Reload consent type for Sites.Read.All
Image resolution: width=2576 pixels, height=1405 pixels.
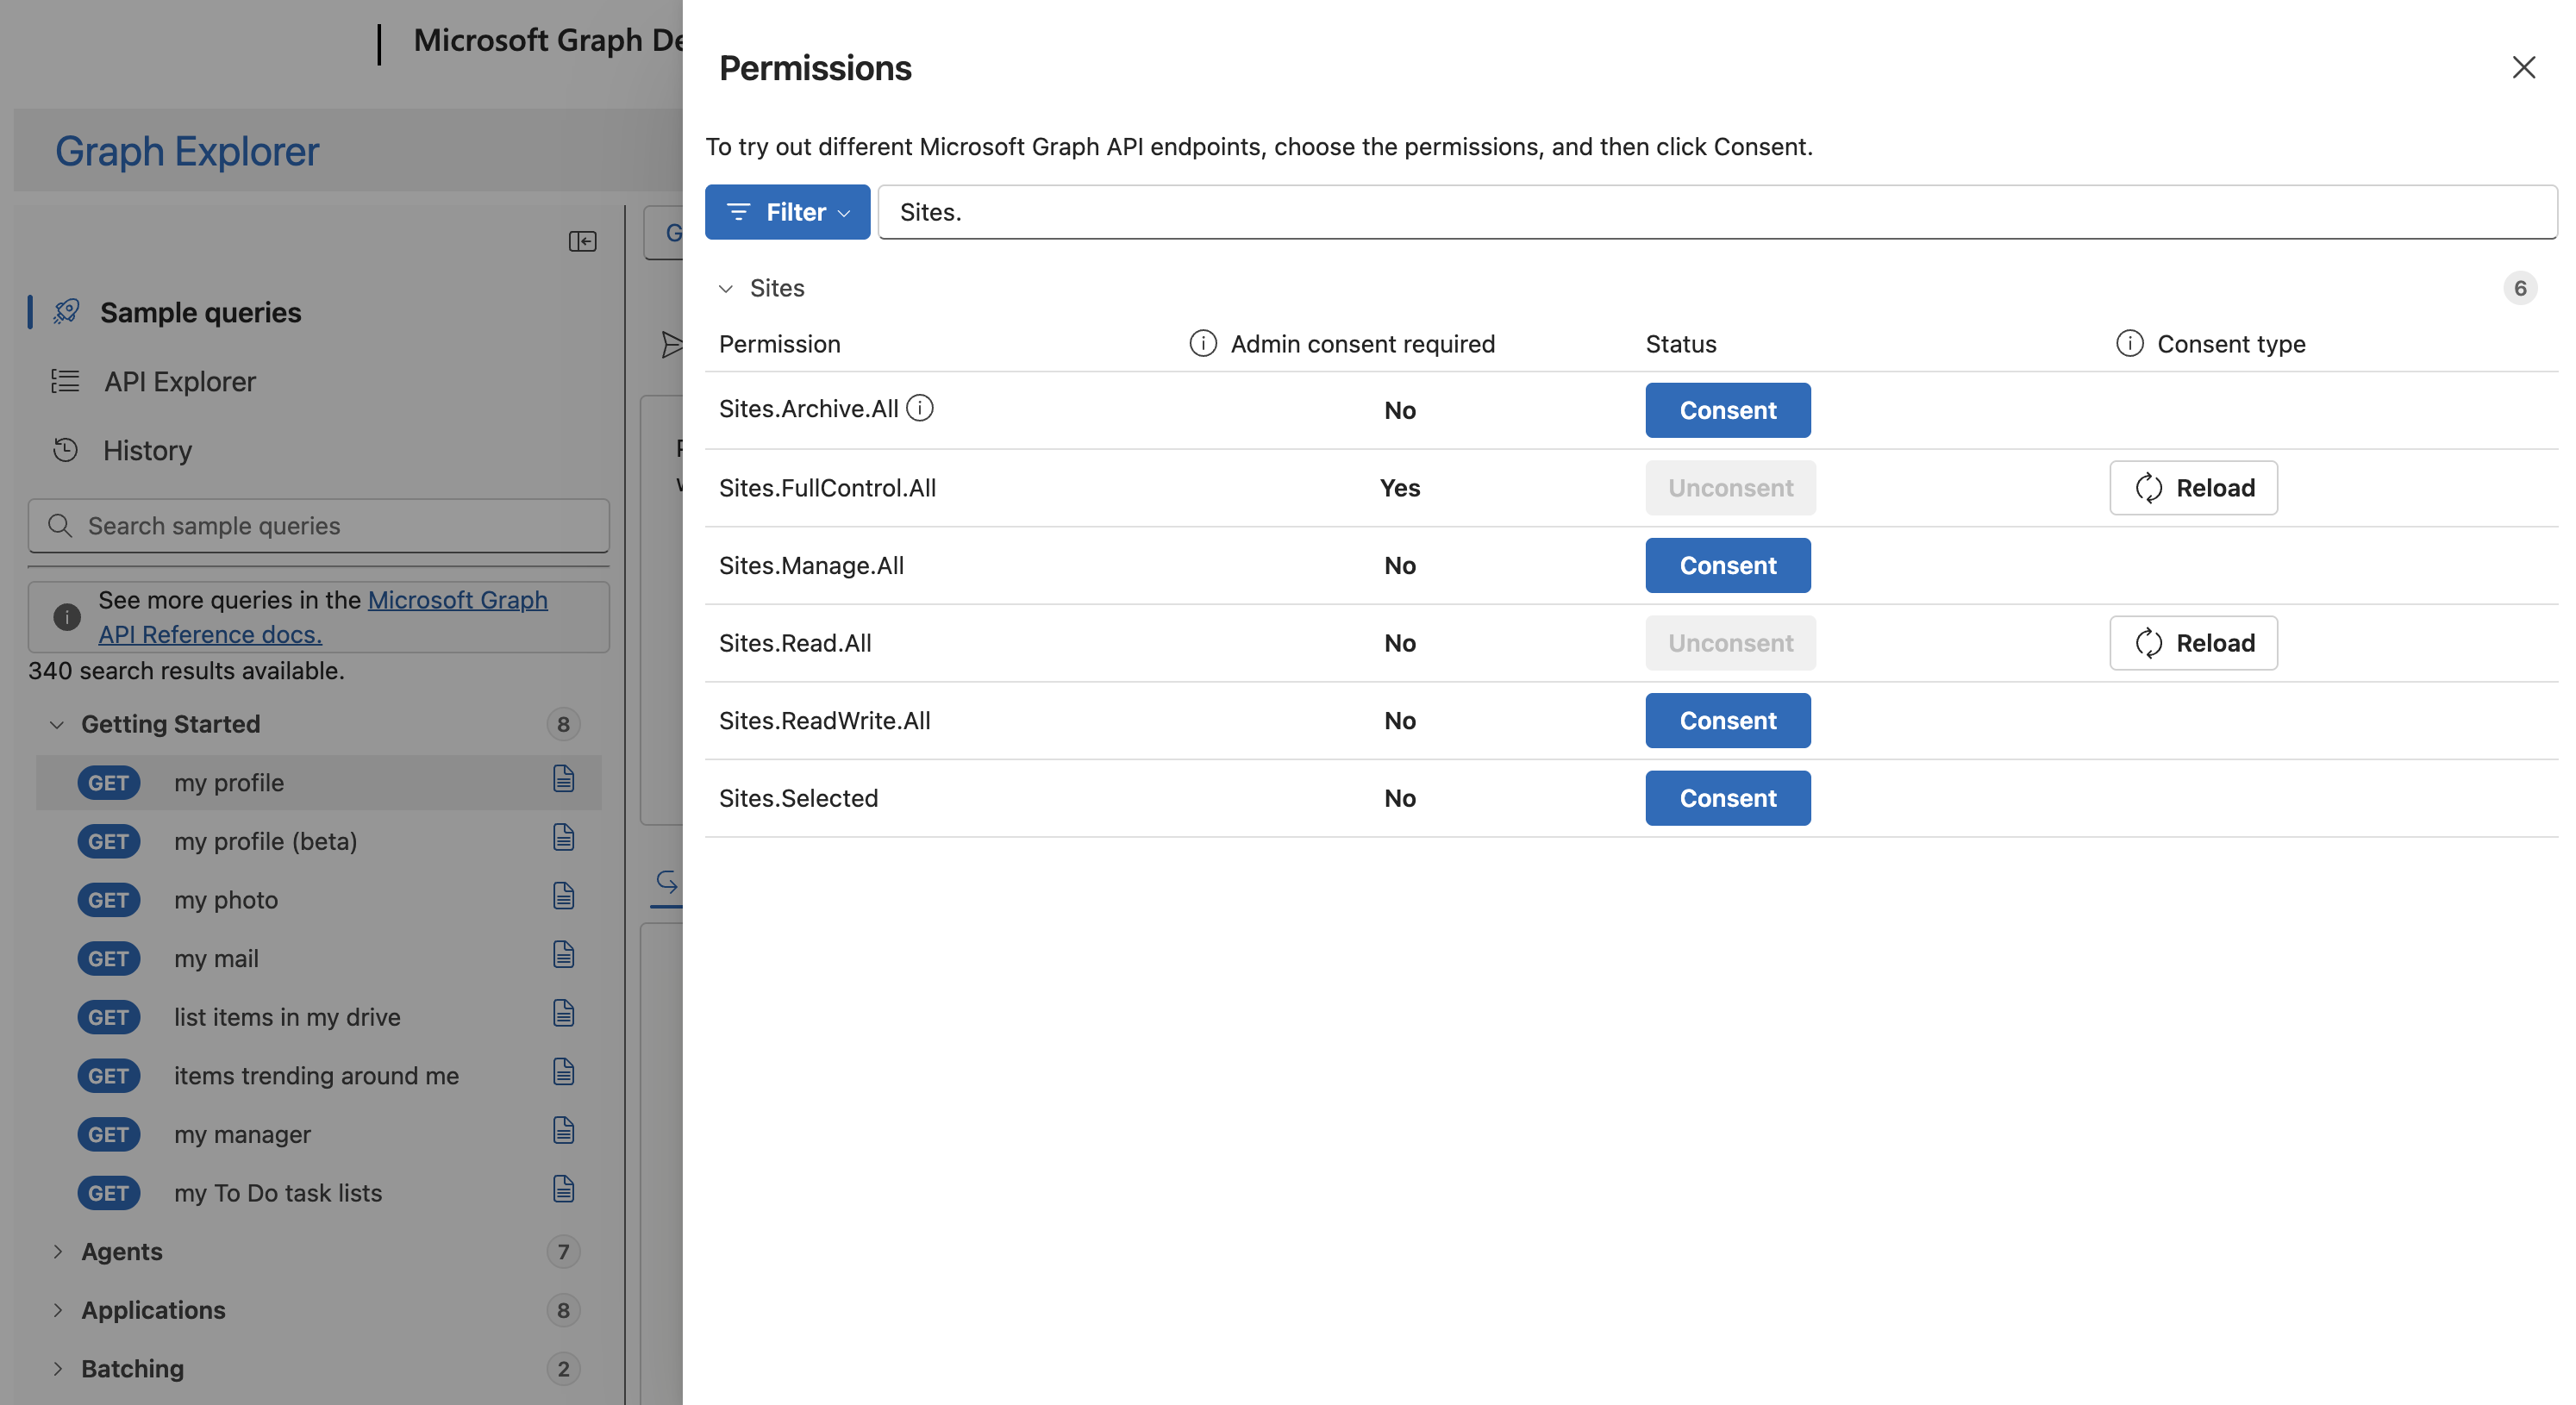pyautogui.click(x=2193, y=643)
